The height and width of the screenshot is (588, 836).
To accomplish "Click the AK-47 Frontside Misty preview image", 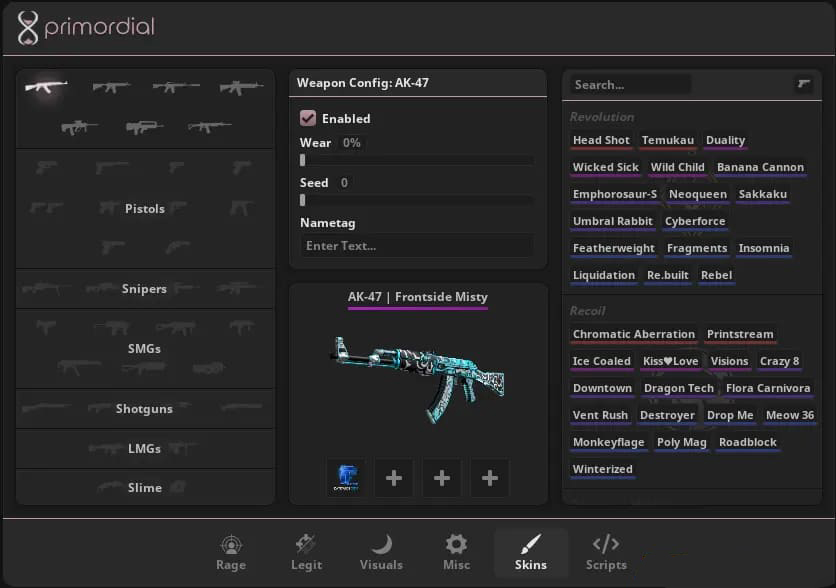I will (418, 379).
